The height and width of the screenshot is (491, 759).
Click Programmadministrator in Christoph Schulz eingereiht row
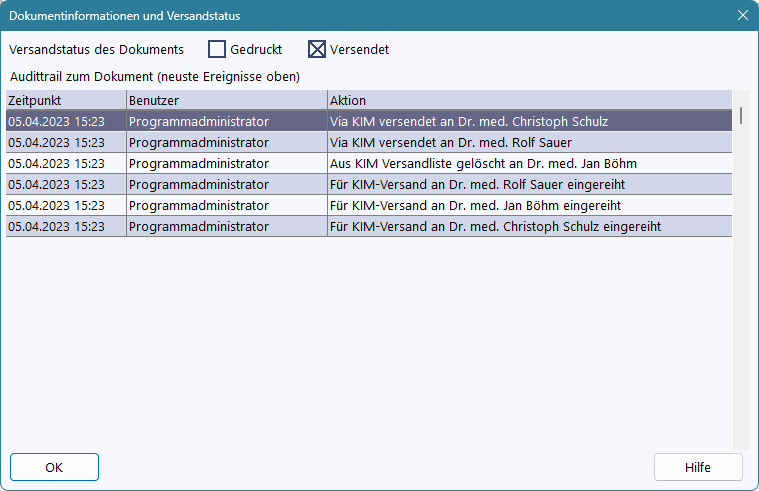coord(198,226)
